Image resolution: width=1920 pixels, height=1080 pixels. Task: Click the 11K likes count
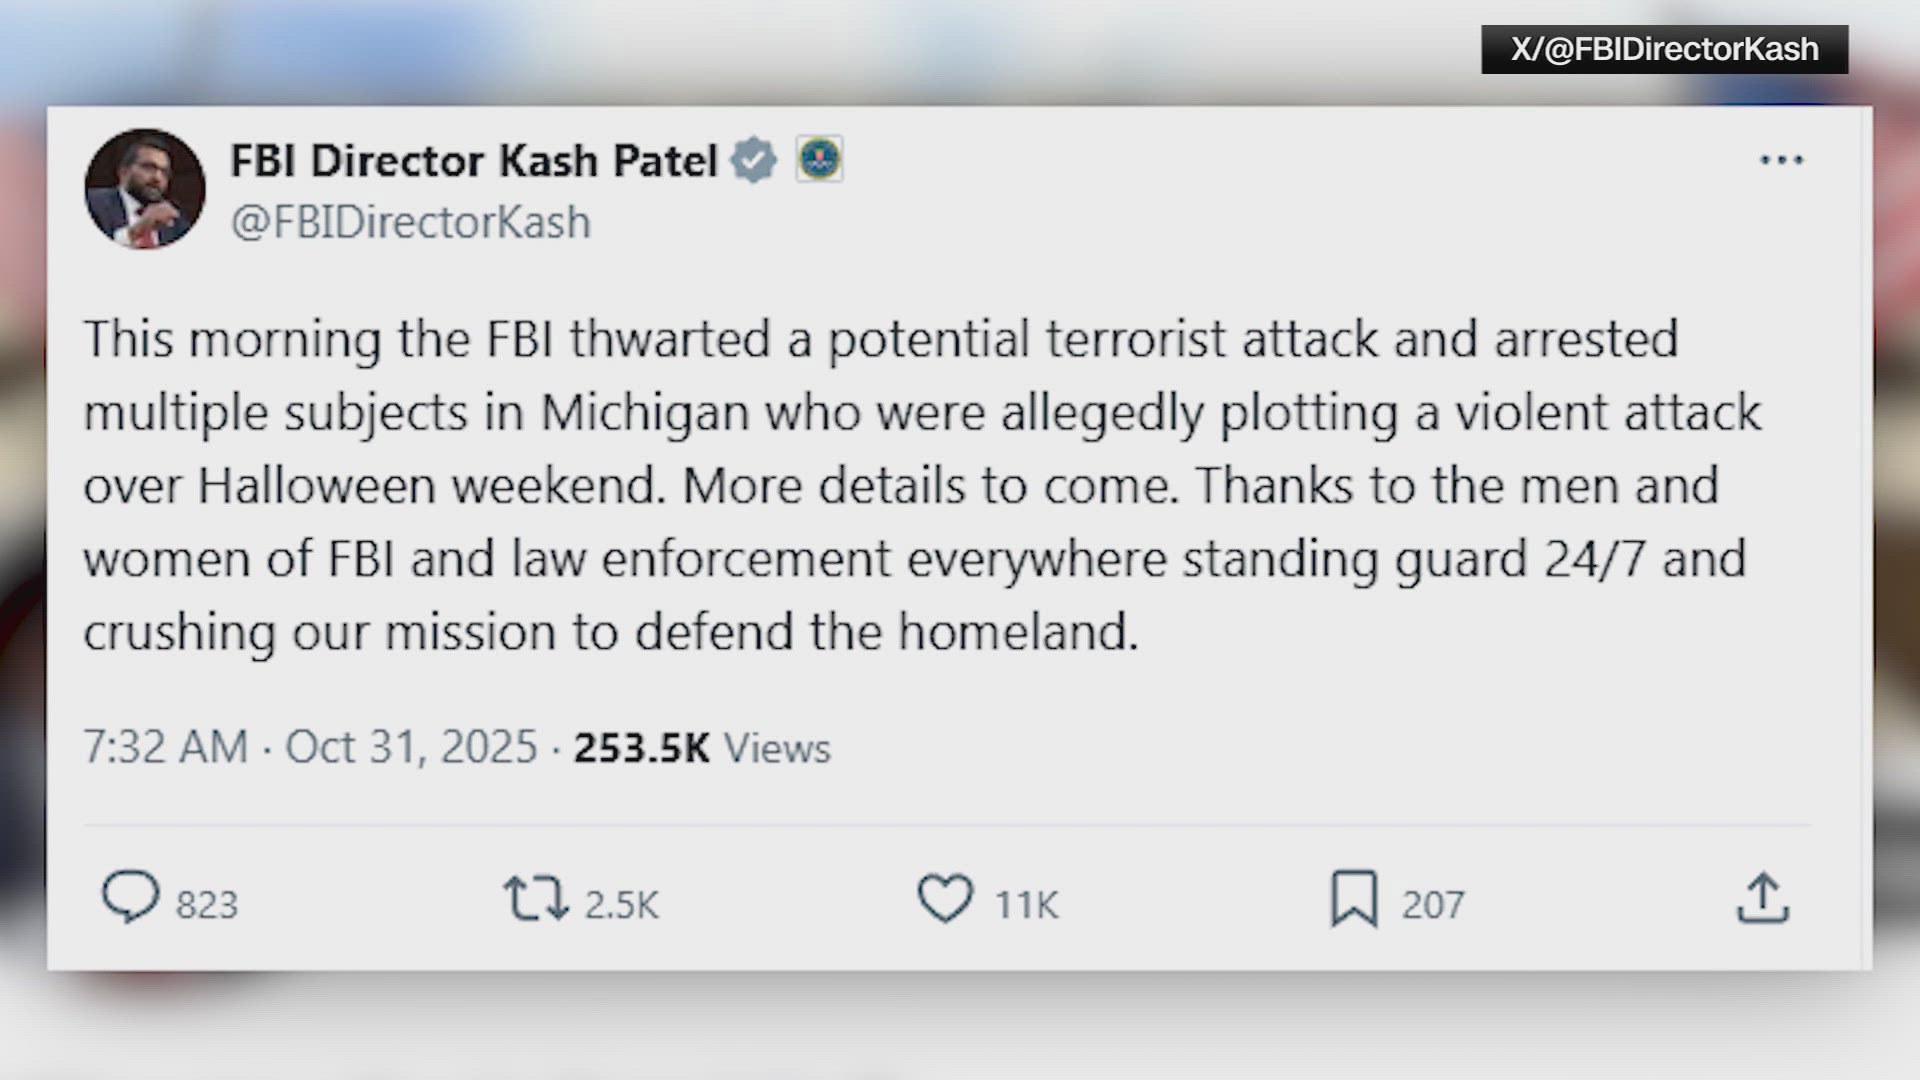pos(1026,905)
